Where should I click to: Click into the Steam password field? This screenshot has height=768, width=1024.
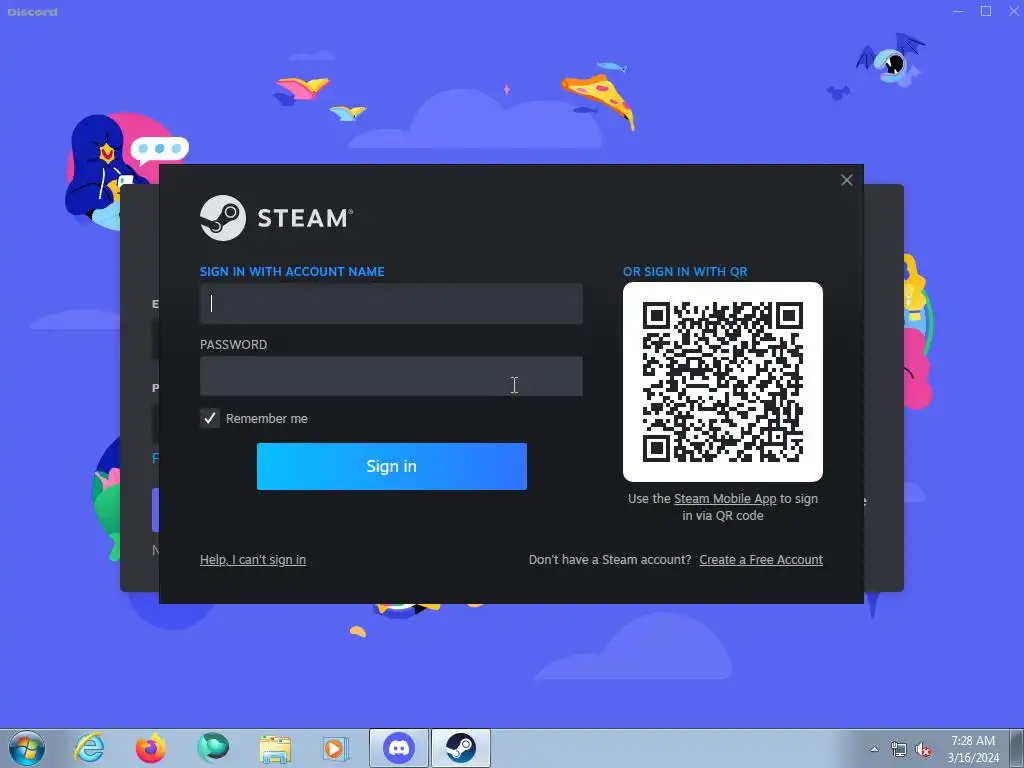point(391,376)
